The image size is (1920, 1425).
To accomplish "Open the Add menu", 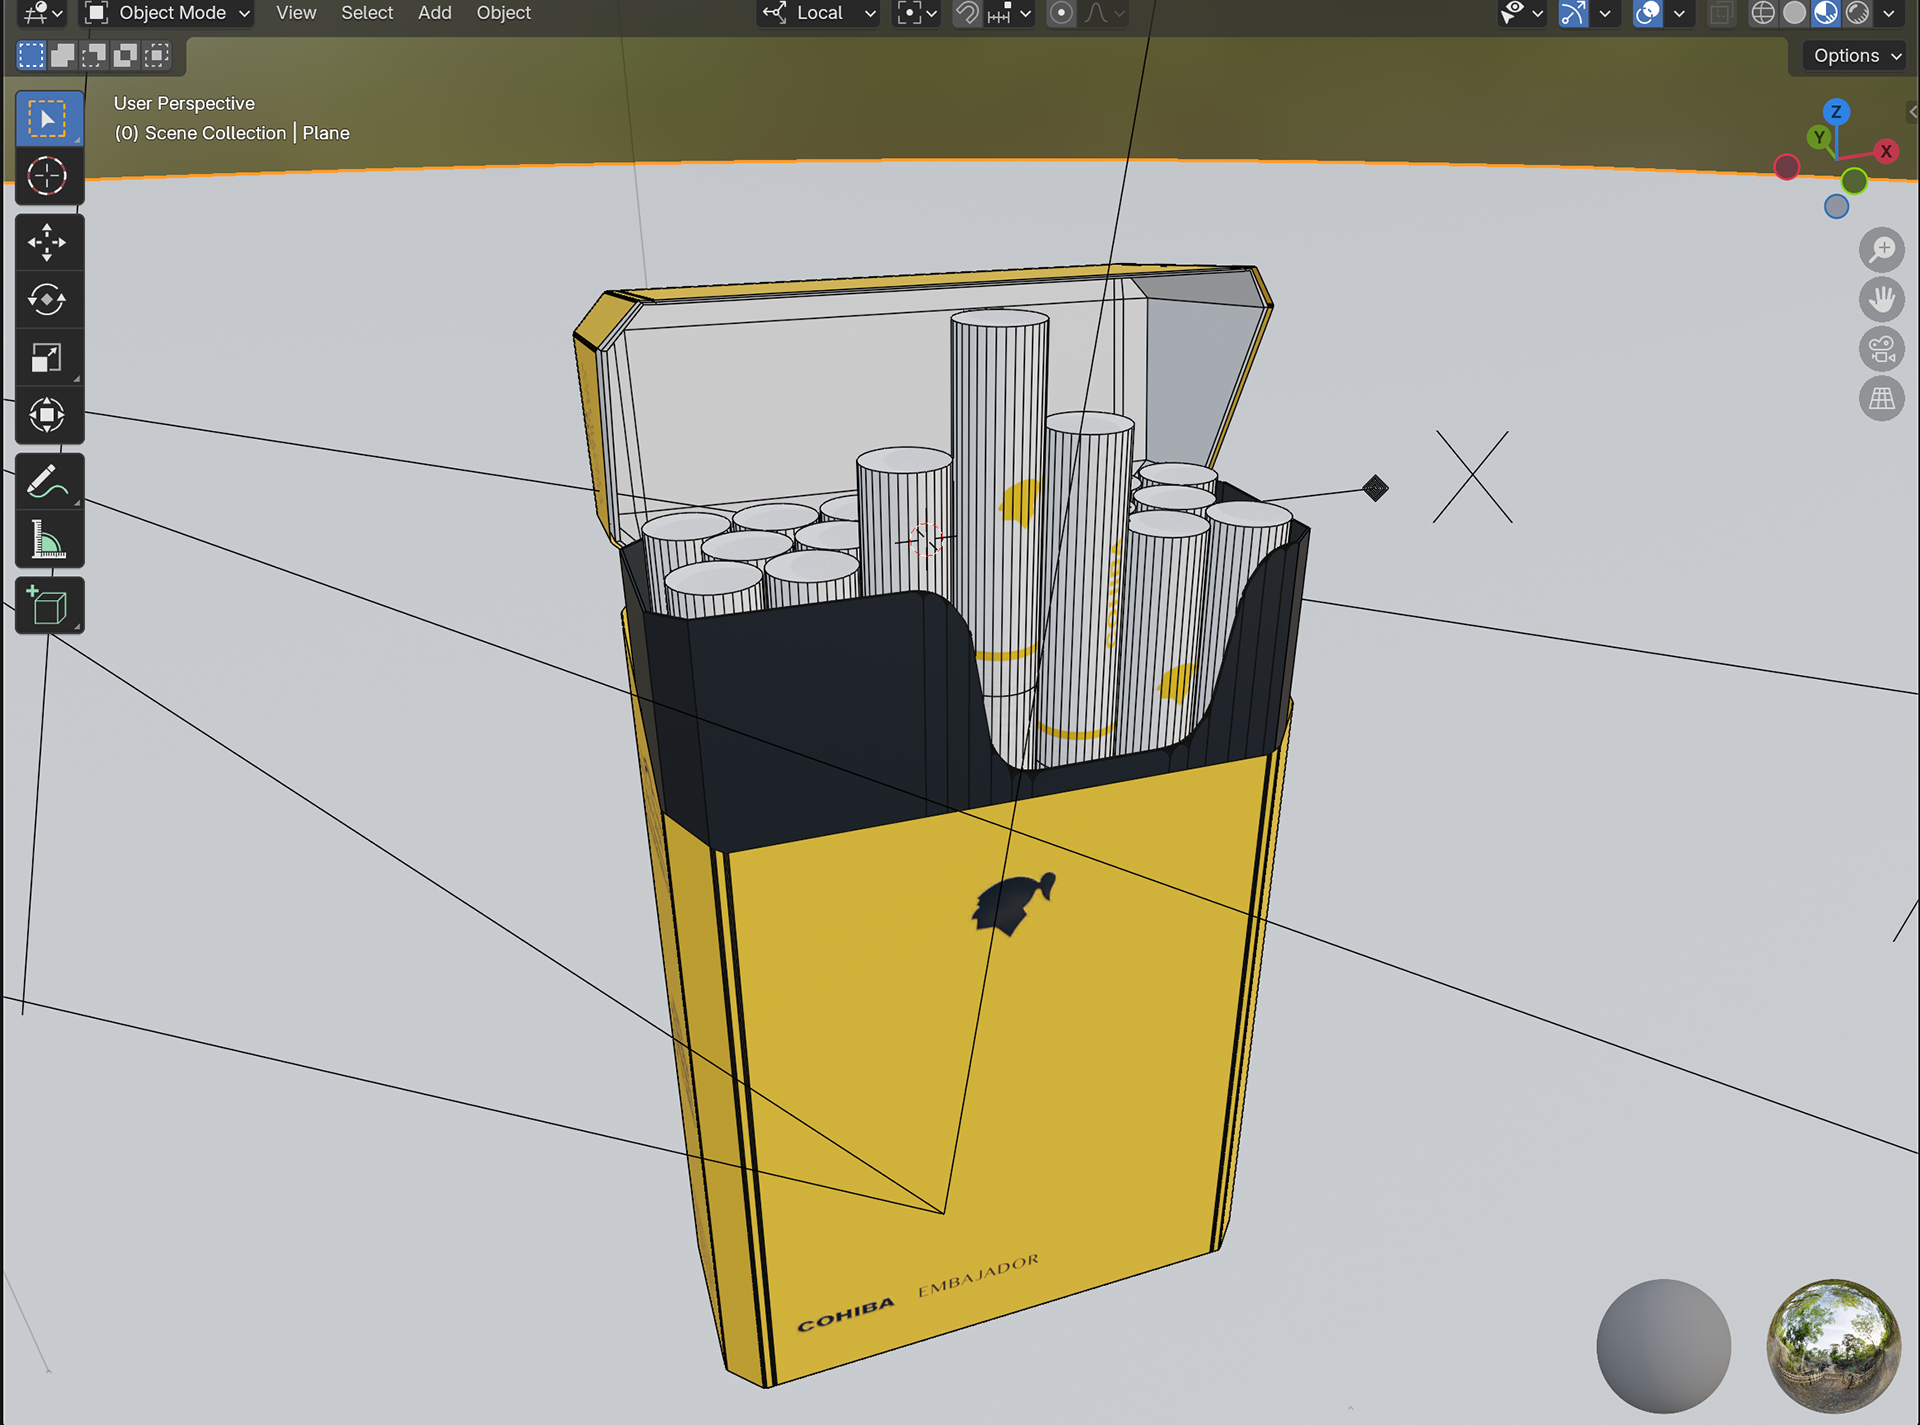I will [x=435, y=13].
